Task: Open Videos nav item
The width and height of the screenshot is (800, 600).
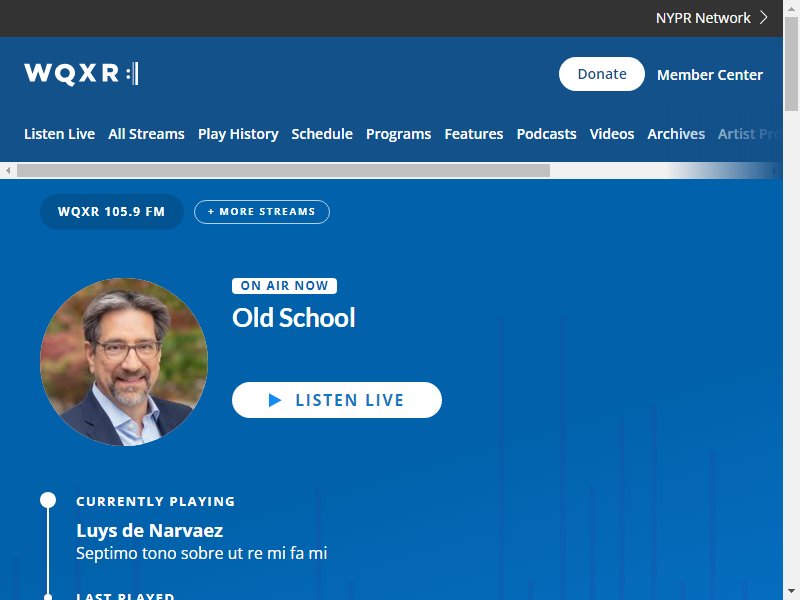Action: pos(612,134)
